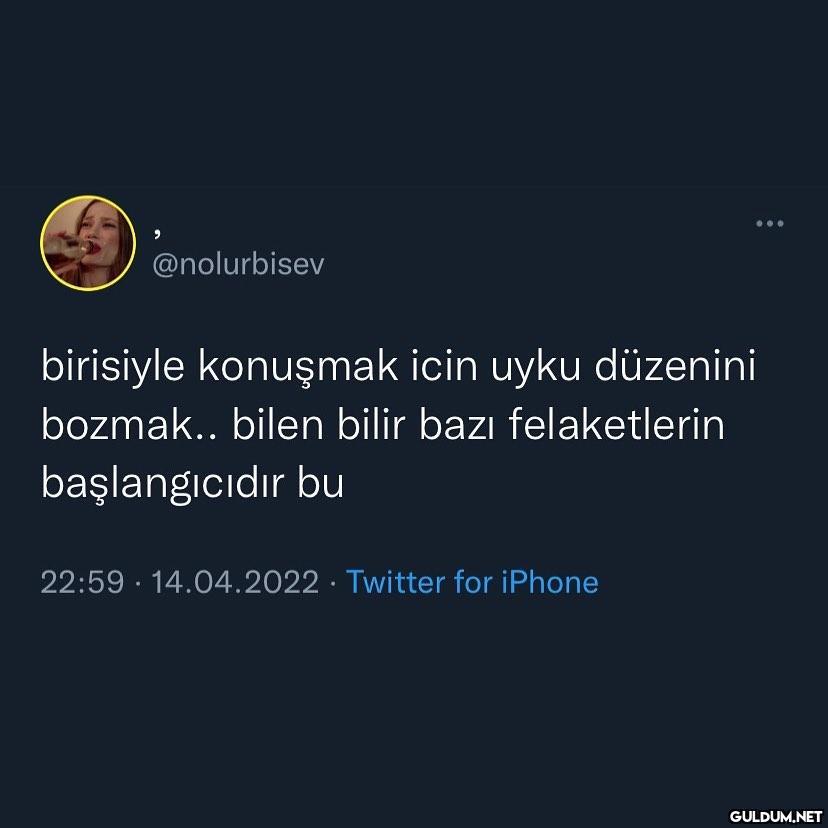Click the word "uyku" in the tweet

[x=535, y=369]
